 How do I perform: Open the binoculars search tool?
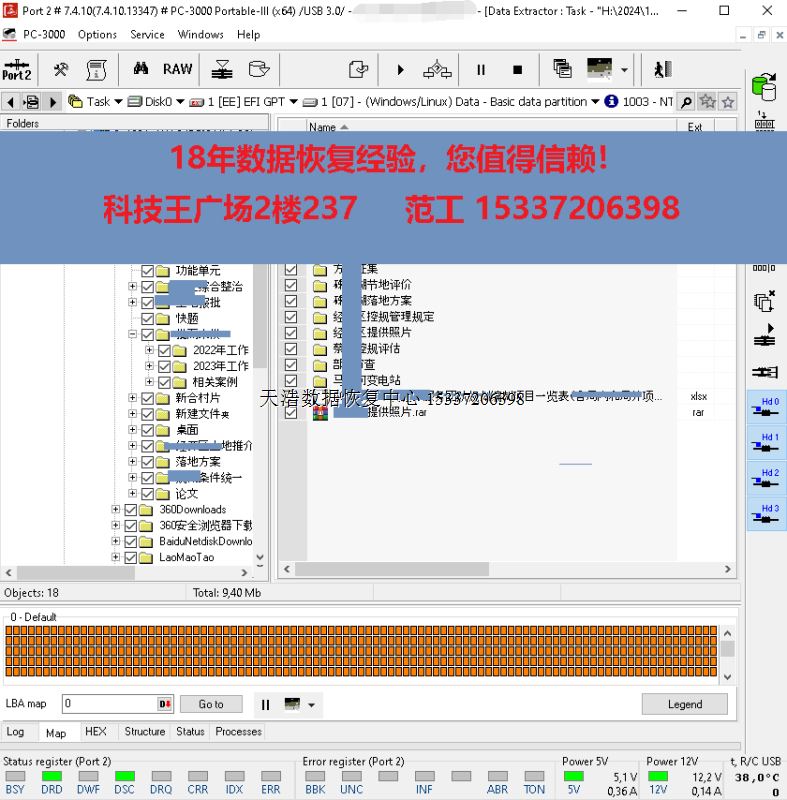pos(141,69)
